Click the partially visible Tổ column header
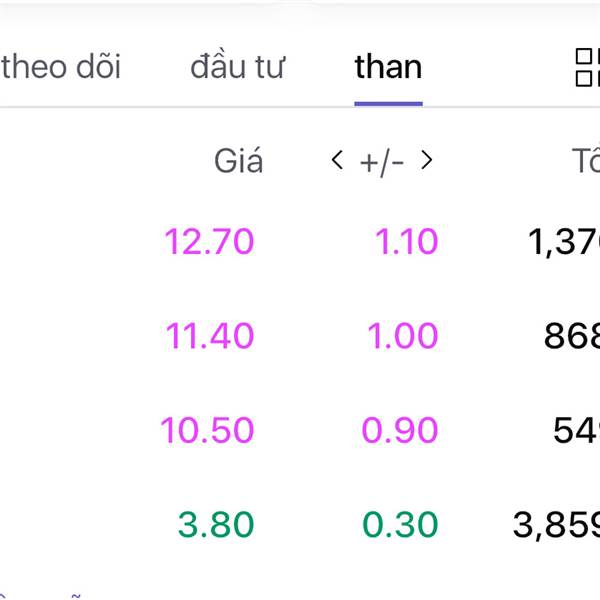 tap(585, 161)
